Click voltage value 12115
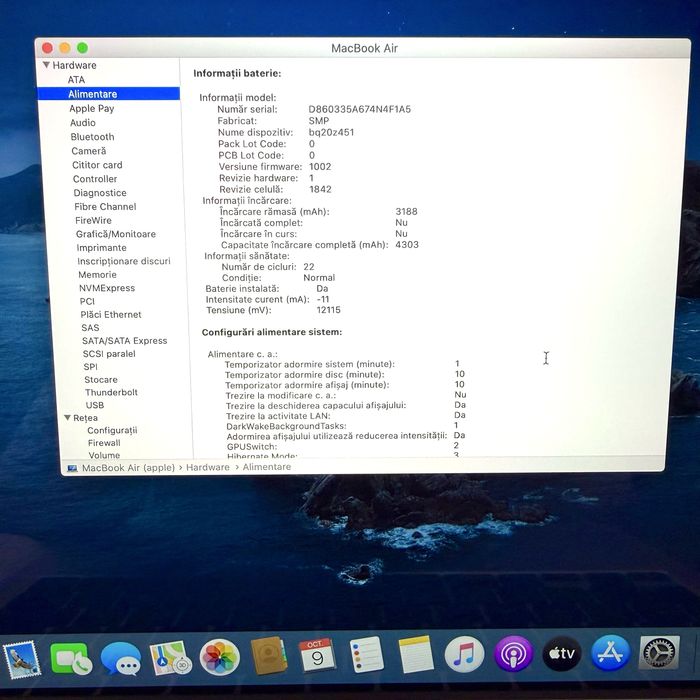This screenshot has width=700, height=700. (329, 310)
